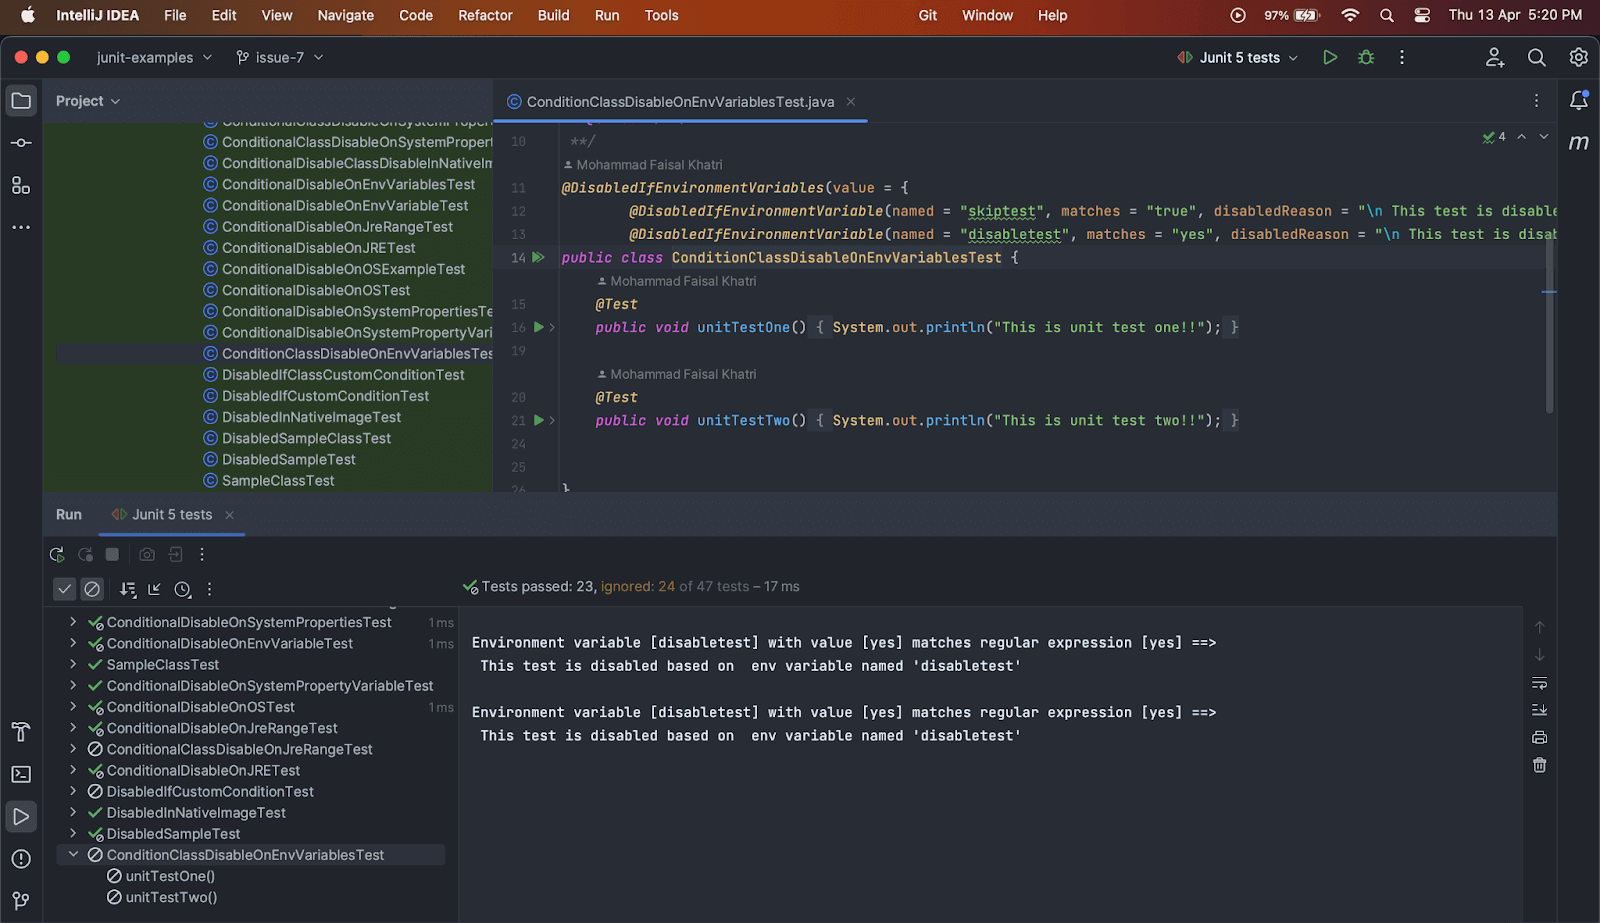
Task: Toggle soft-wrap in the console output
Action: (1539, 684)
